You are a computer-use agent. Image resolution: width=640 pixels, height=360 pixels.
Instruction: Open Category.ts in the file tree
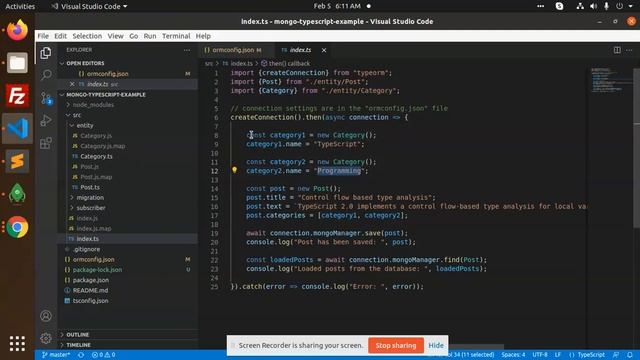pos(96,156)
